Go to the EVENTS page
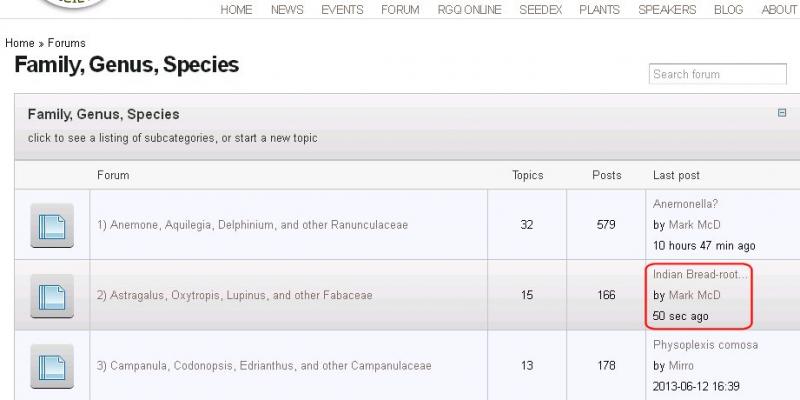Screen dimensions: 800x400 click(x=342, y=10)
